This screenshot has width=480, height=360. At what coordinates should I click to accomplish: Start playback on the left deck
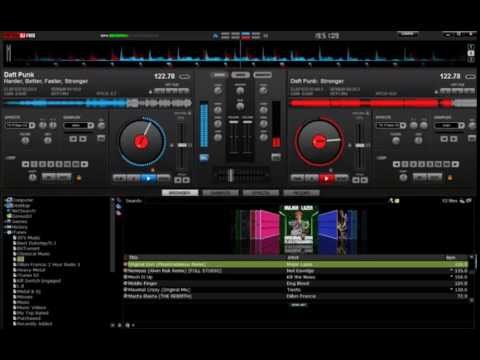click(x=148, y=178)
